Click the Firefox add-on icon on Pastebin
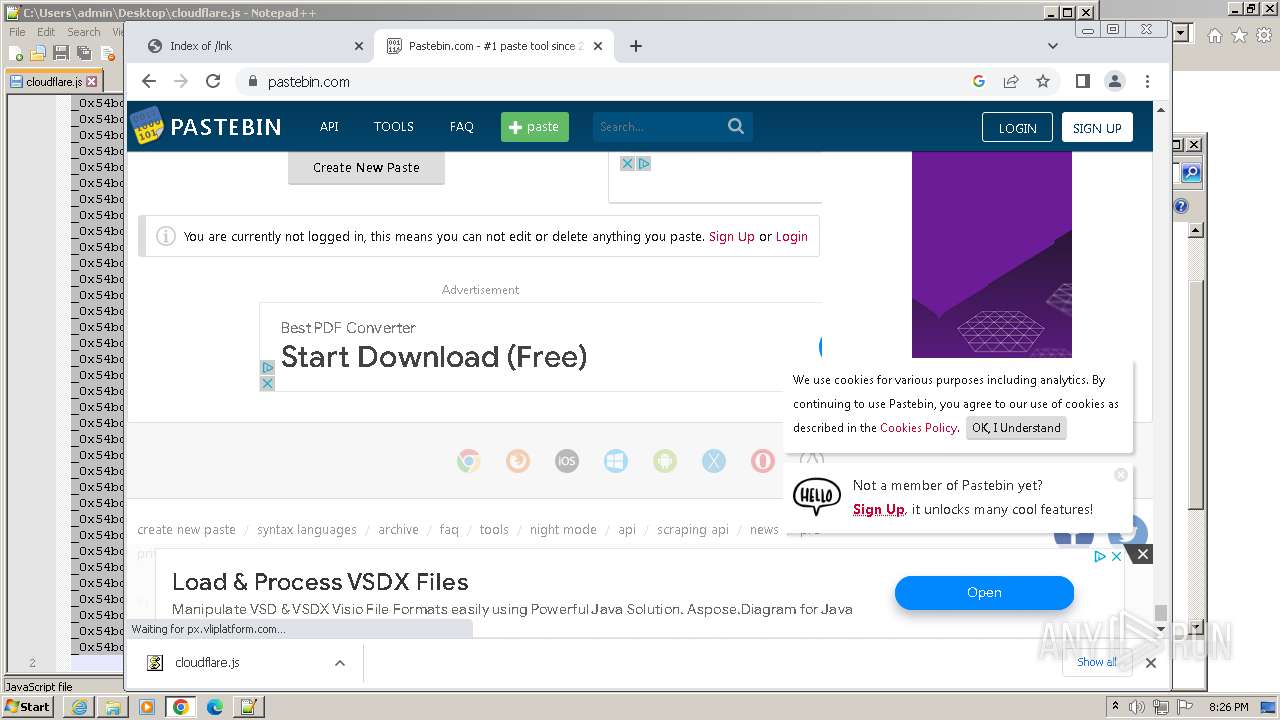The width and height of the screenshot is (1280, 720). pos(518,461)
